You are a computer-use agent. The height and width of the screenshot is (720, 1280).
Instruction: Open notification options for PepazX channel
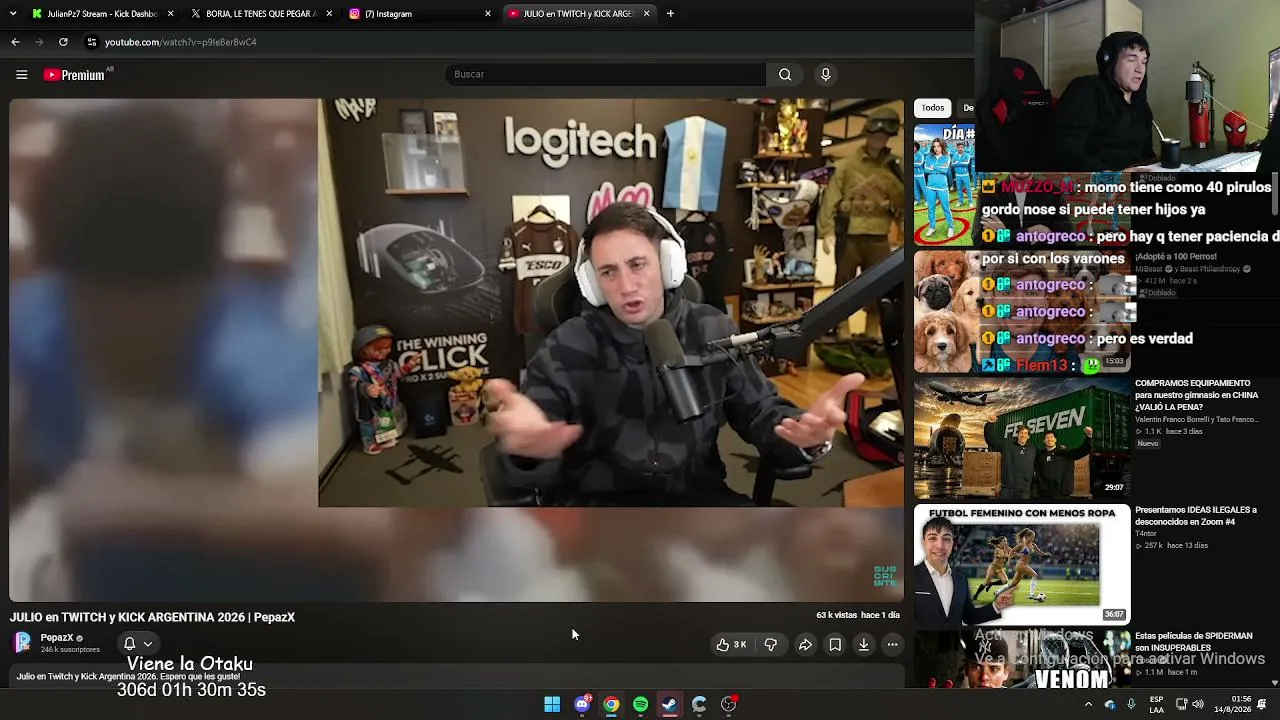(x=137, y=644)
